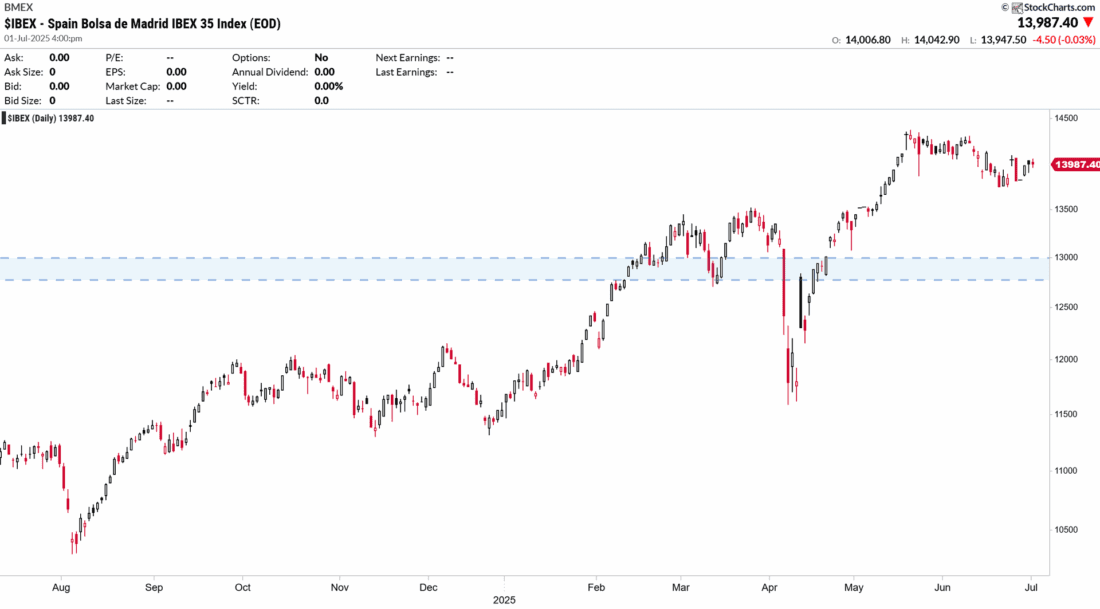Select the high value 14,042.90

point(937,40)
